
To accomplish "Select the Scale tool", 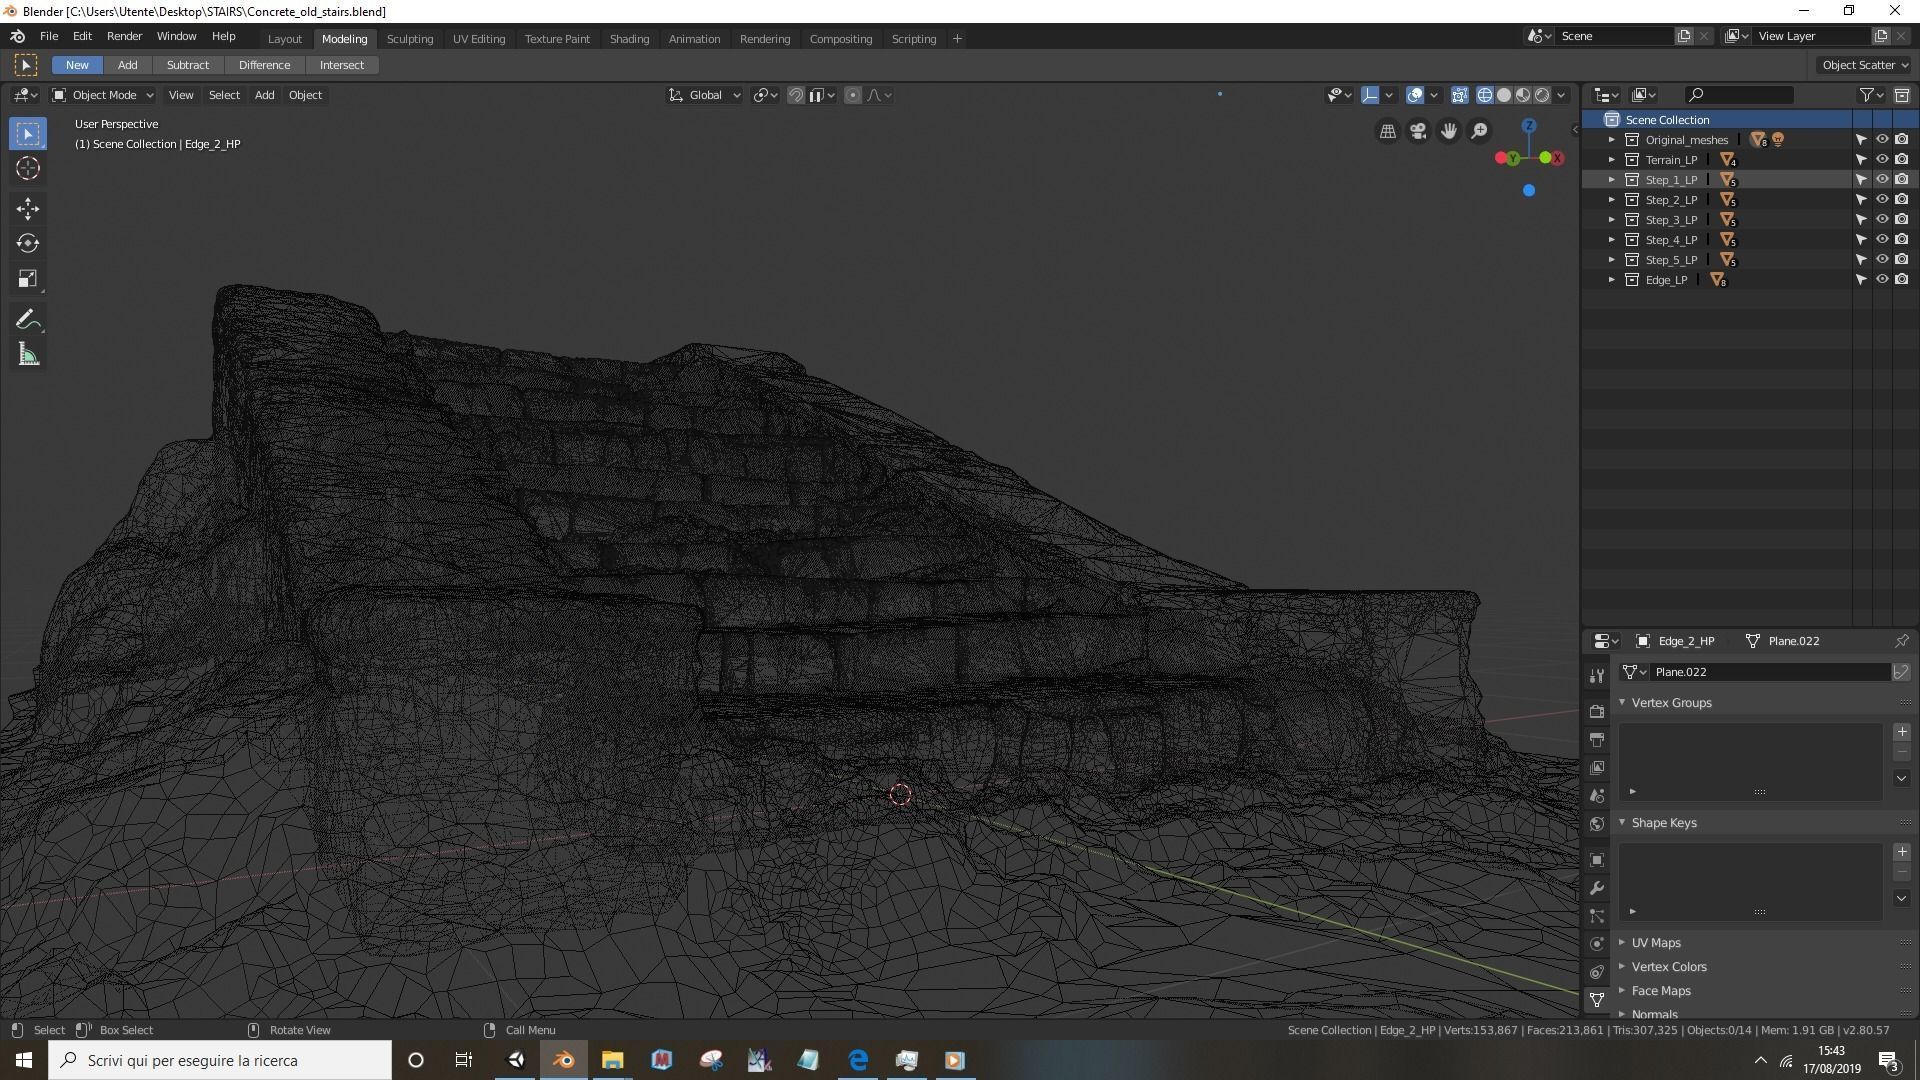I will tap(28, 279).
